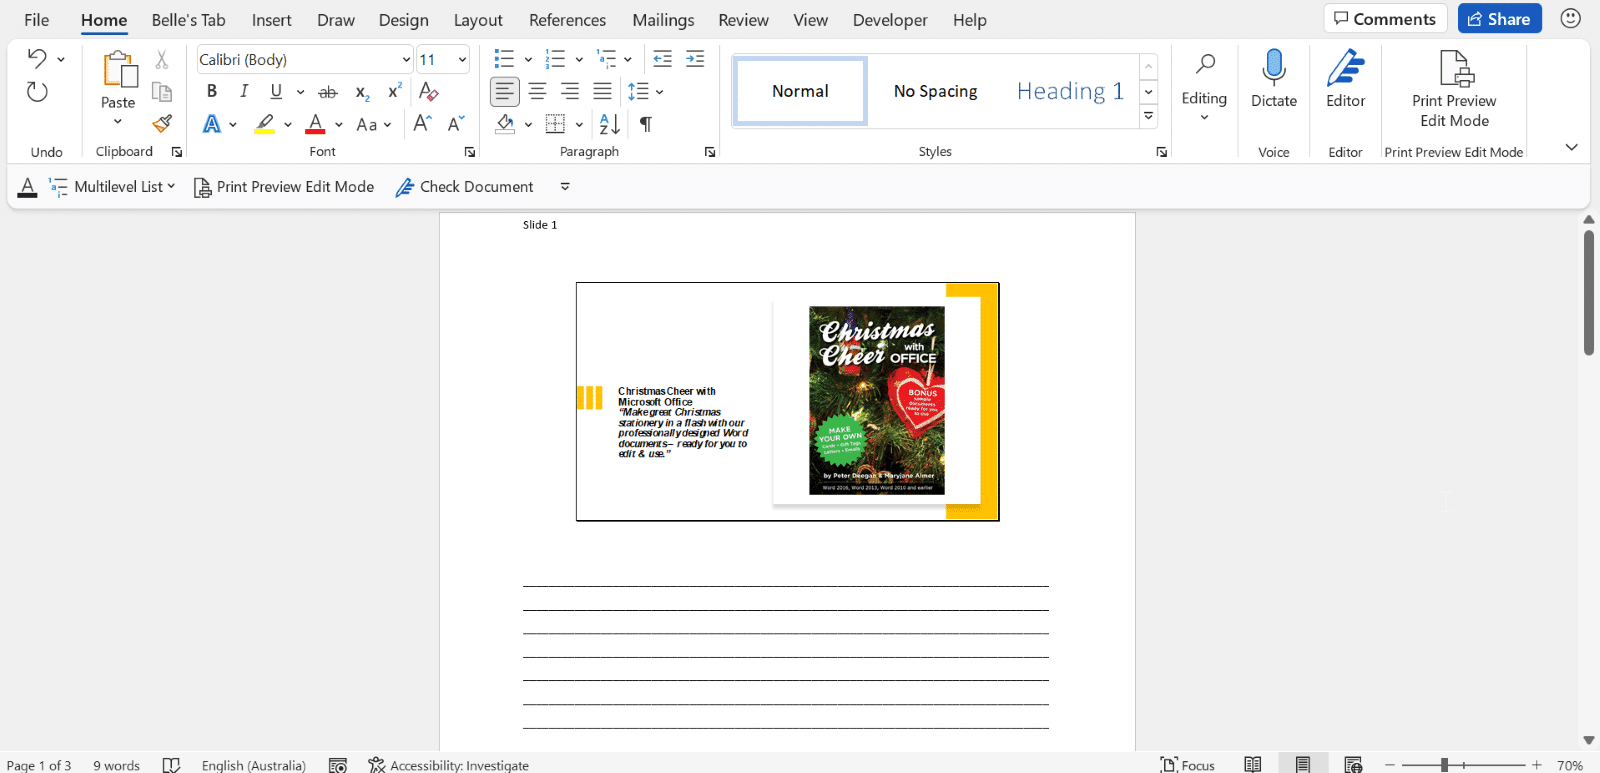Image resolution: width=1600 pixels, height=773 pixels.
Task: Toggle Underline formatting
Action: (276, 92)
